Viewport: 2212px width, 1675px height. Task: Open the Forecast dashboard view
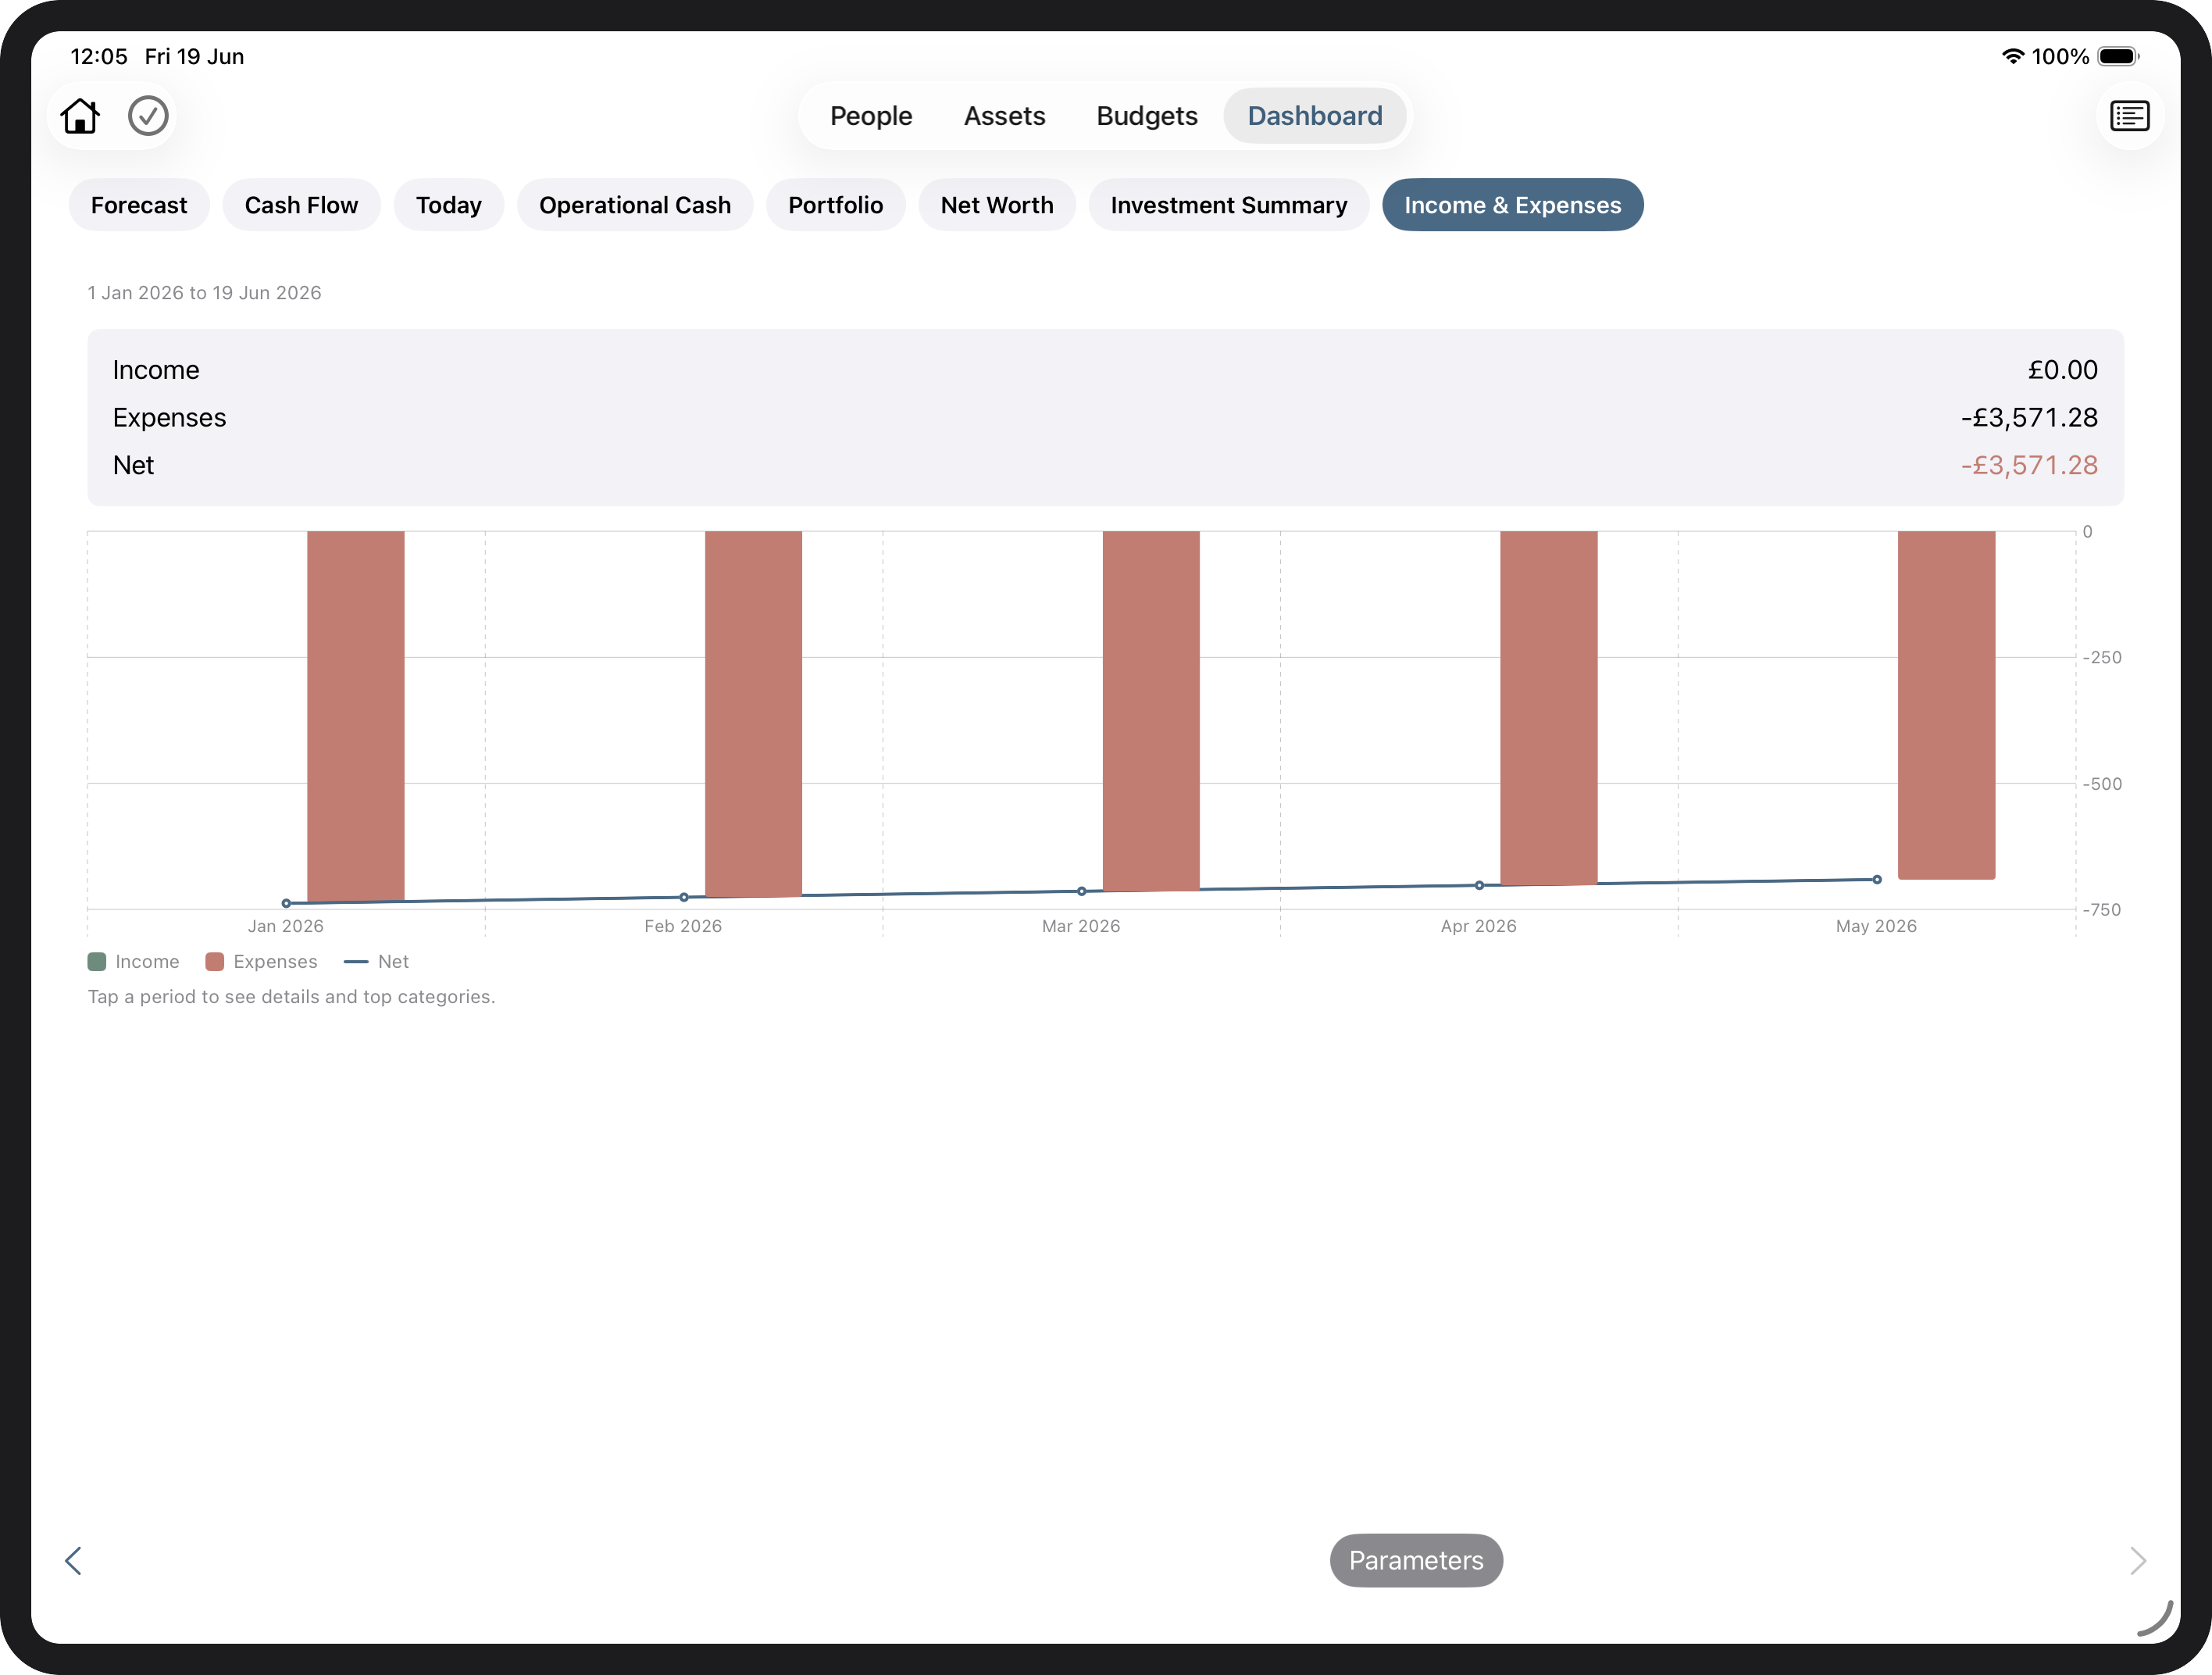(x=139, y=205)
